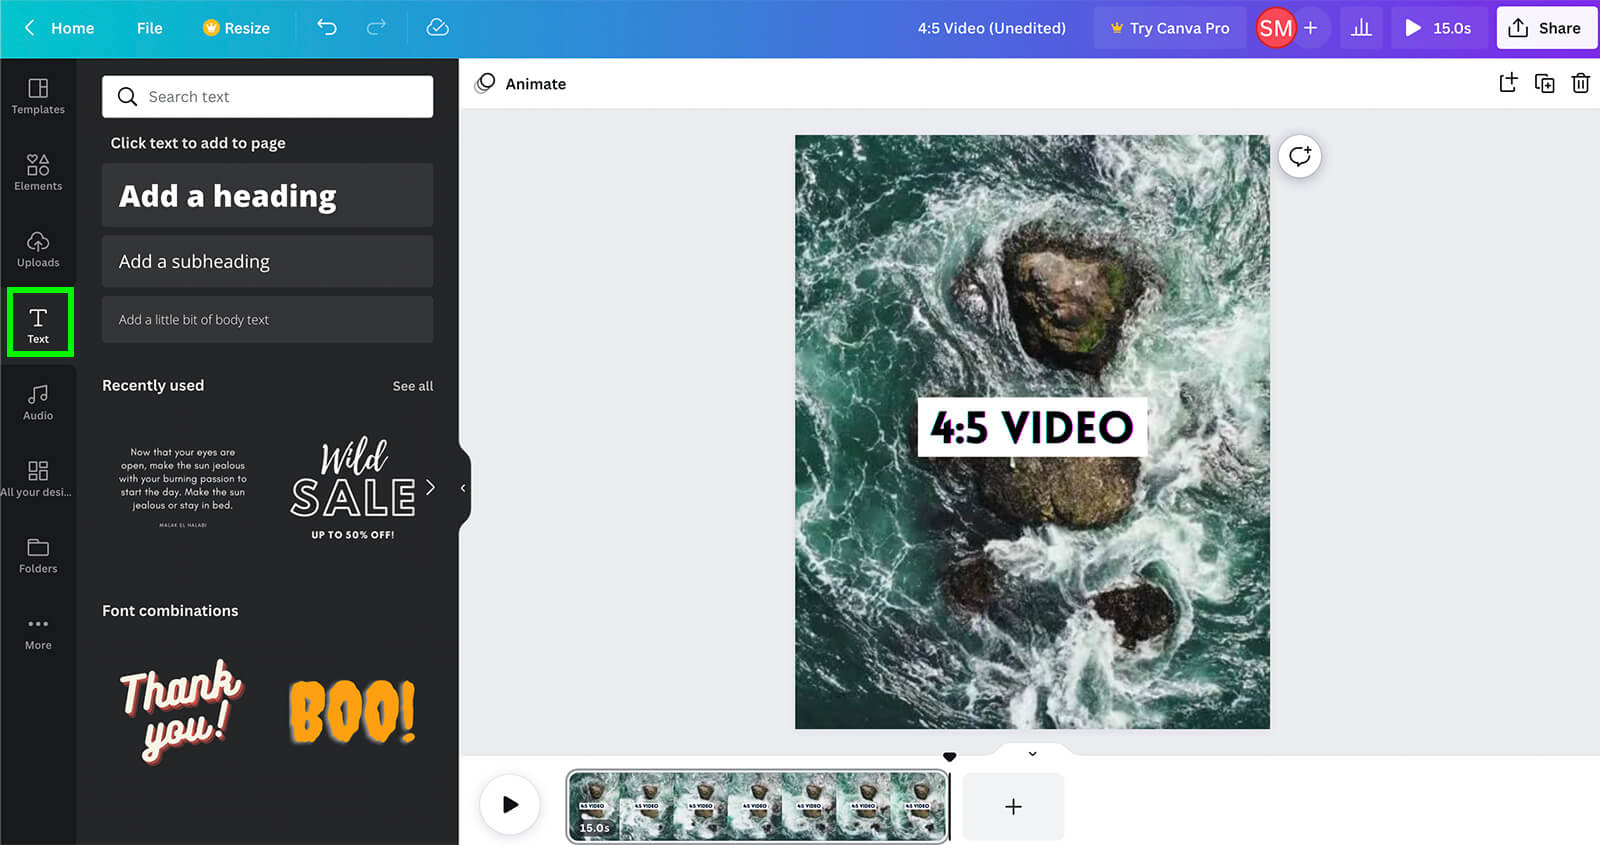Click the Share button

[1546, 28]
